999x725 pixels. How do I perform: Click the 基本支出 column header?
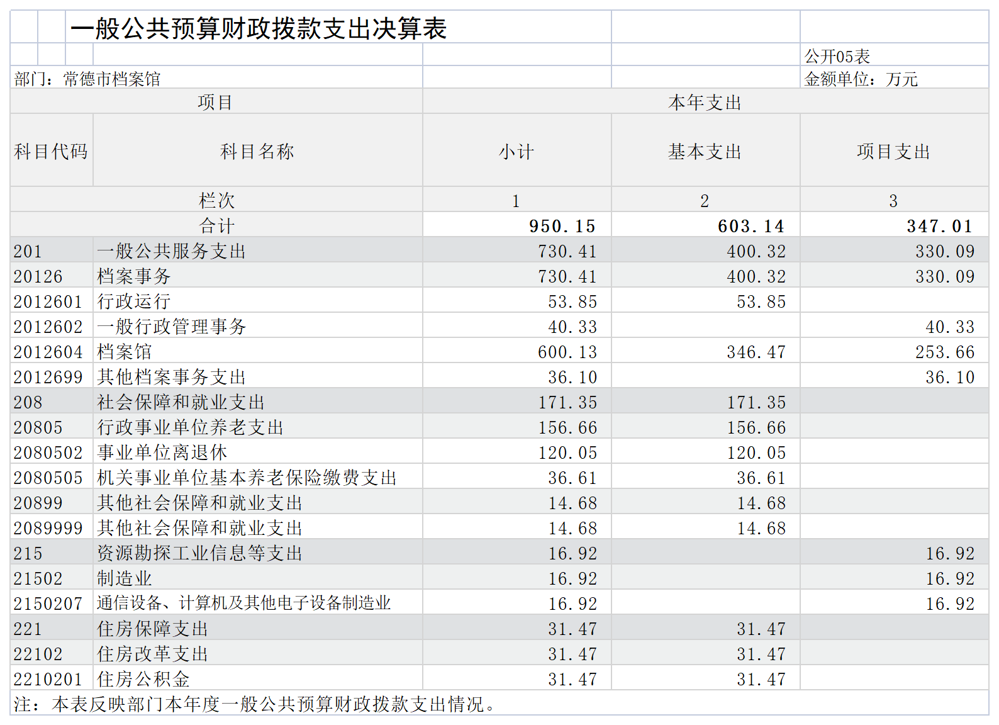pos(705,150)
